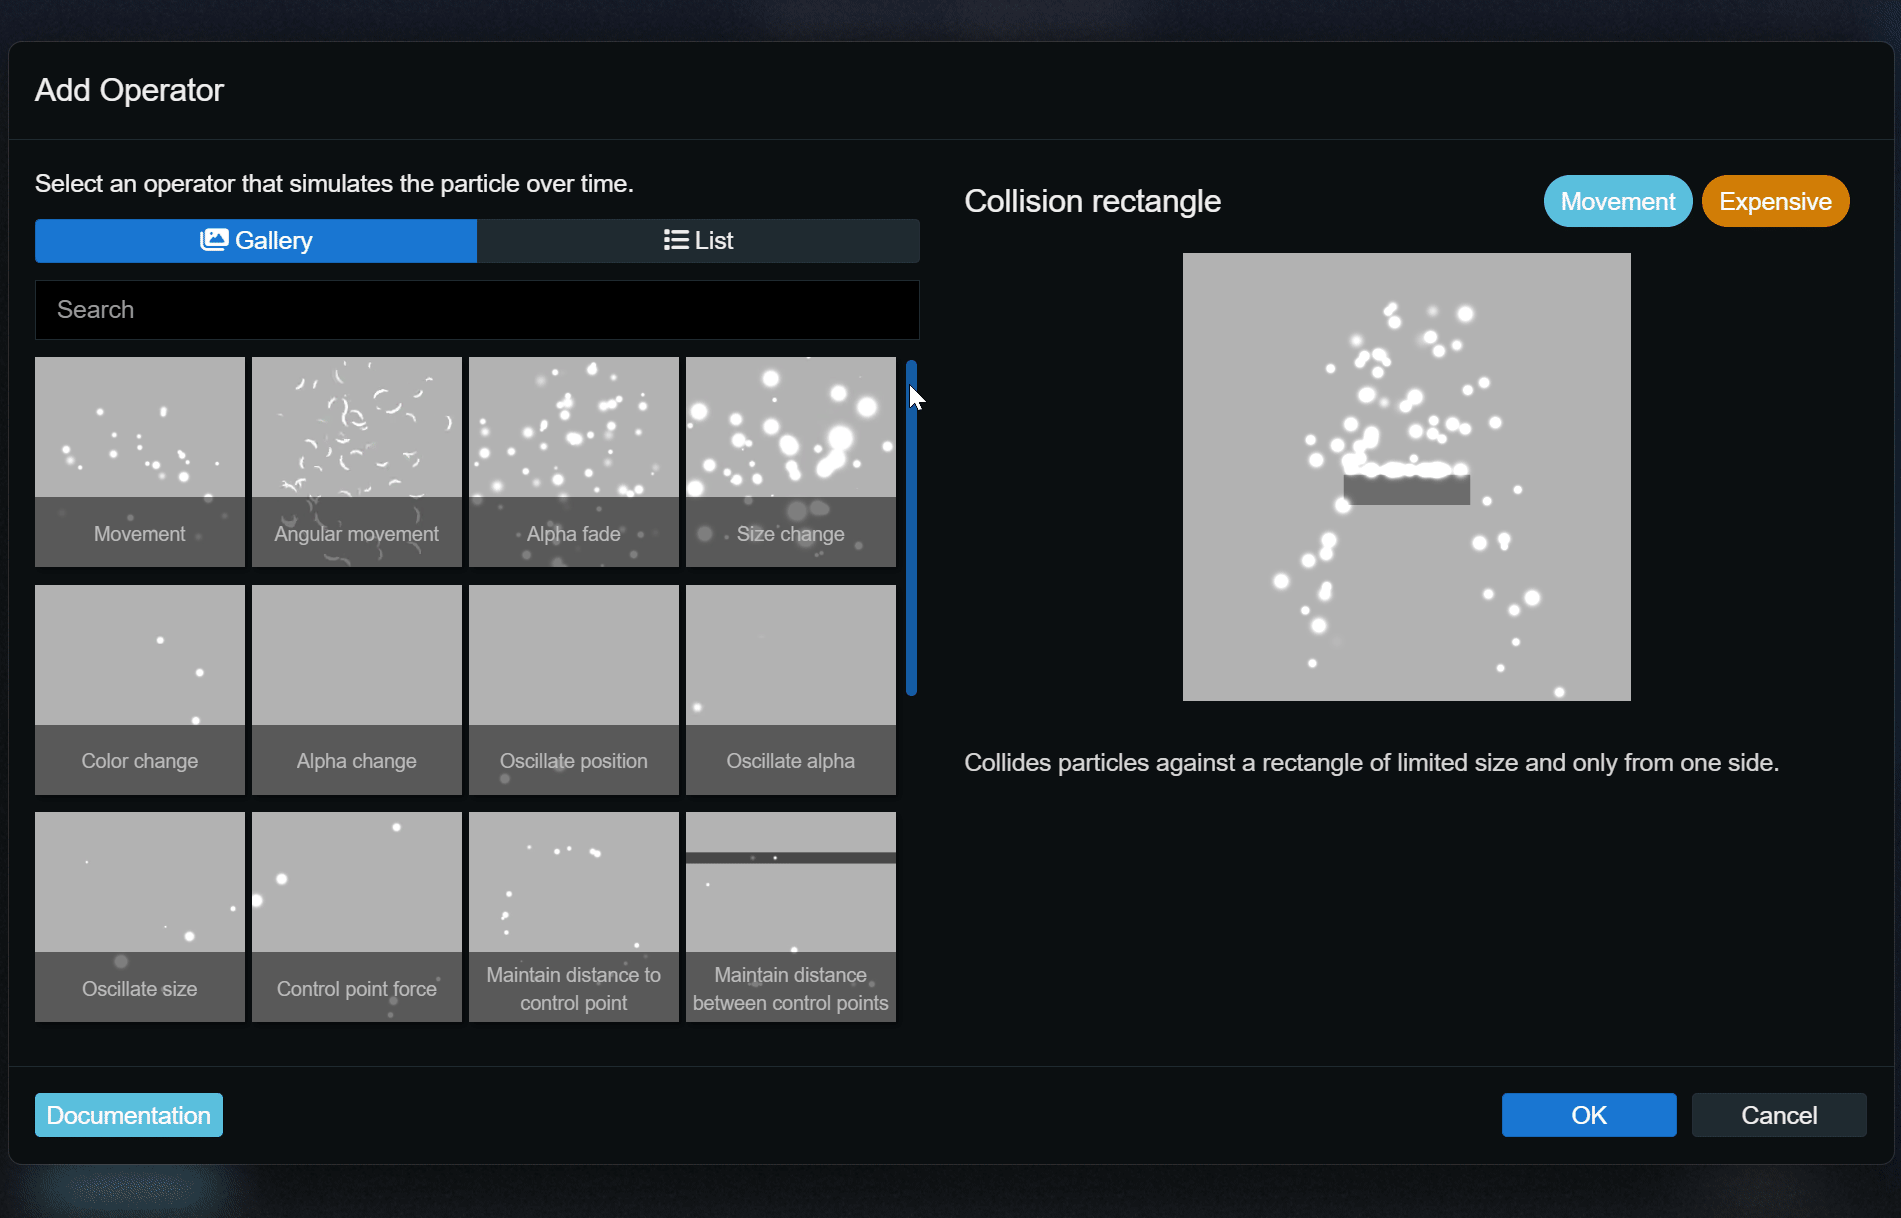Image resolution: width=1901 pixels, height=1218 pixels.
Task: Select the Movement operator thumbnail
Action: click(140, 462)
